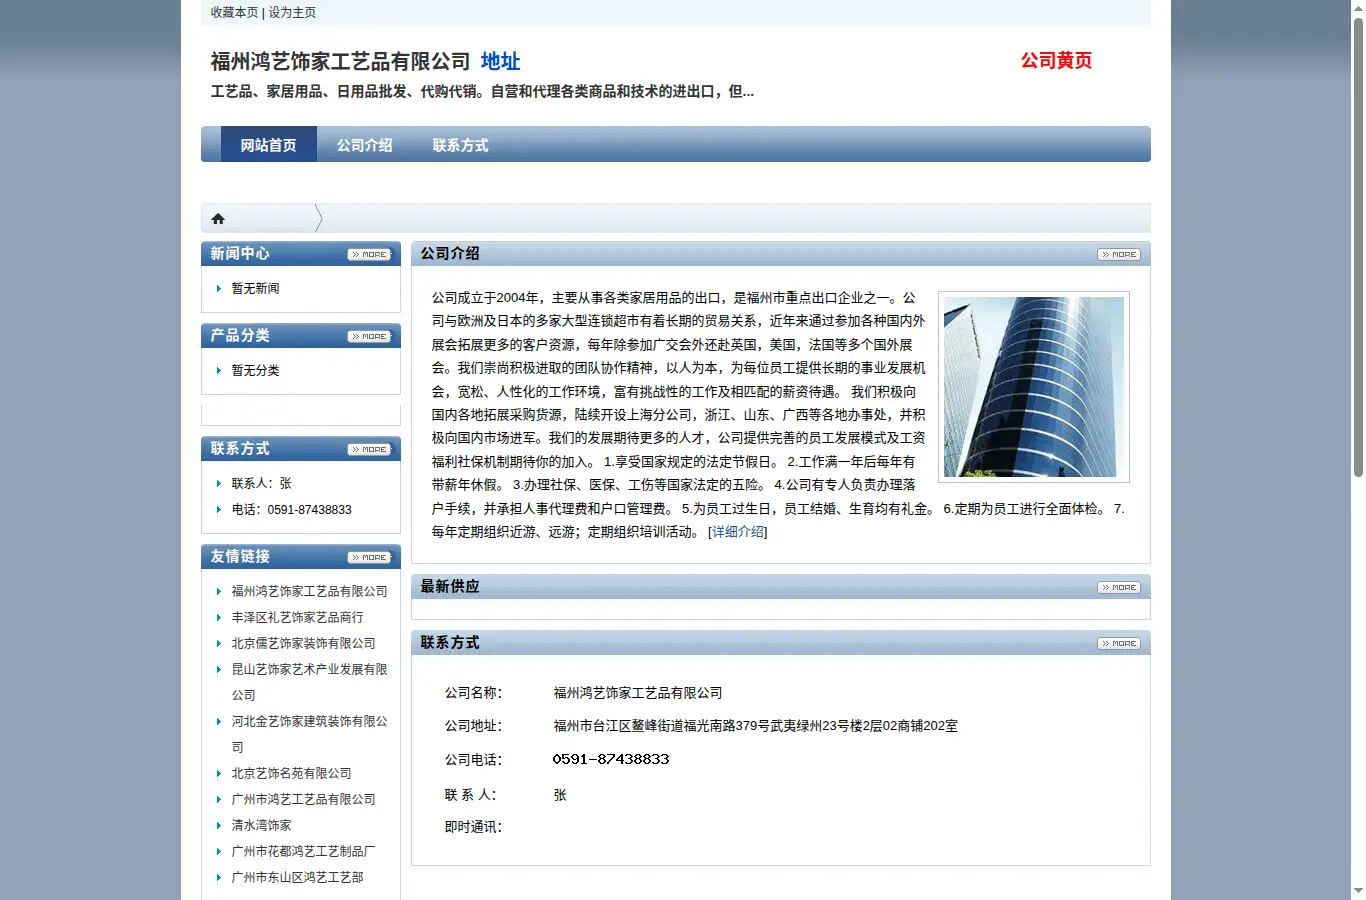Viewport: 1366px width, 900px height.
Task: Click the 产品分类 panel heading
Action: pyautogui.click(x=240, y=336)
